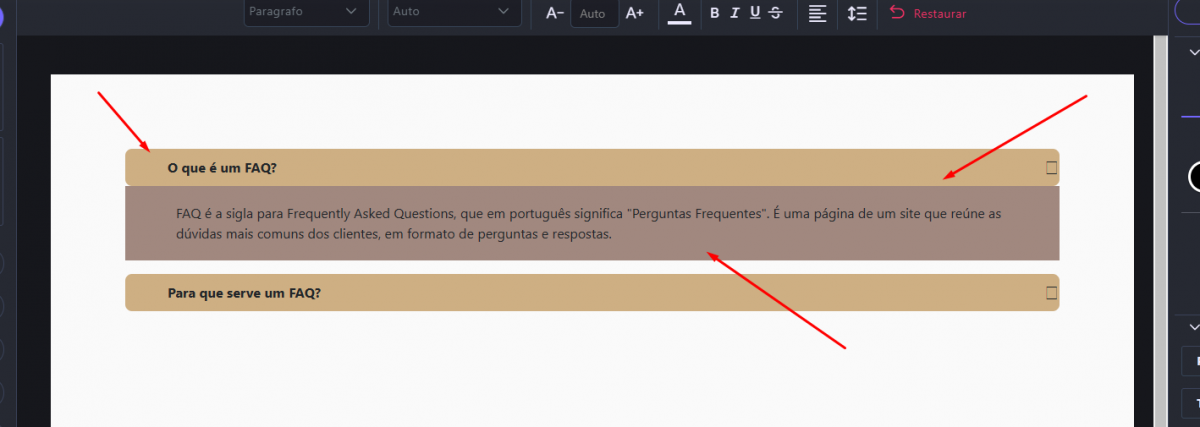Click the "O que é um FAQ?" heading
The image size is (1200, 427).
pos(222,168)
